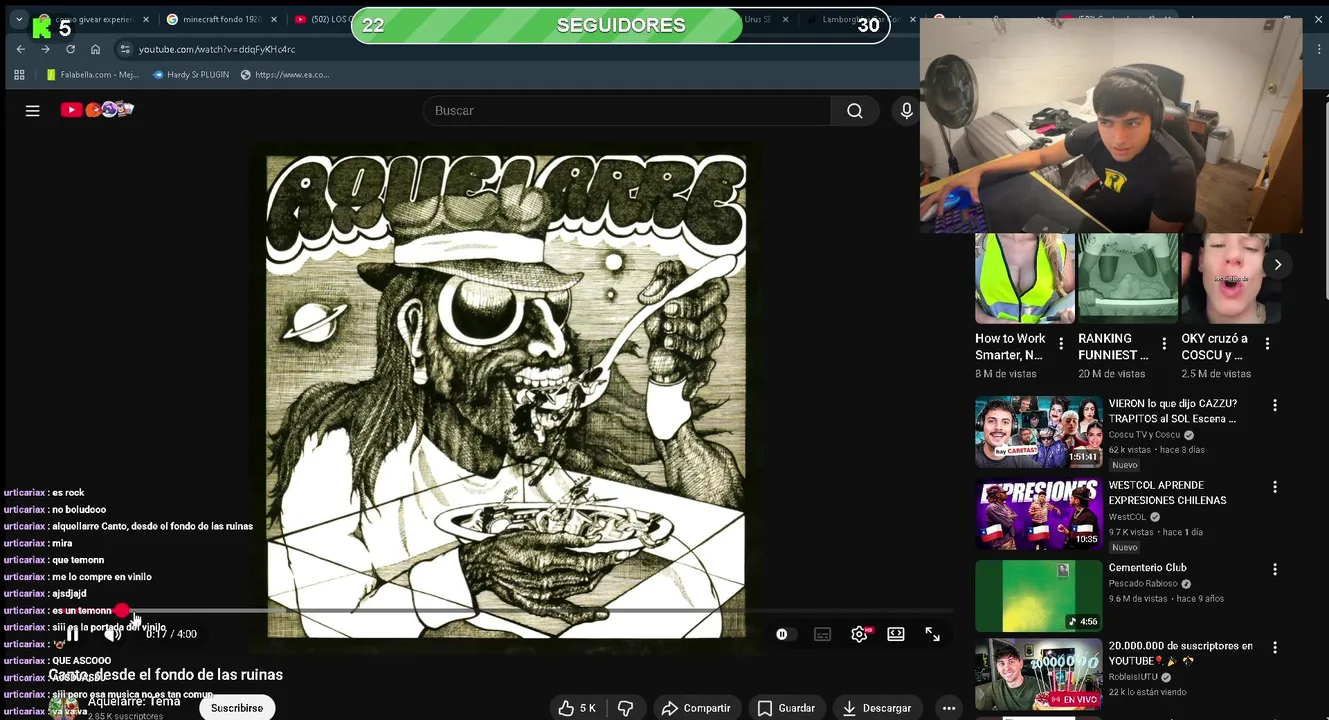Open options for '20.000.000 de suscriptores' video
This screenshot has height=720, width=1329.
1274,648
